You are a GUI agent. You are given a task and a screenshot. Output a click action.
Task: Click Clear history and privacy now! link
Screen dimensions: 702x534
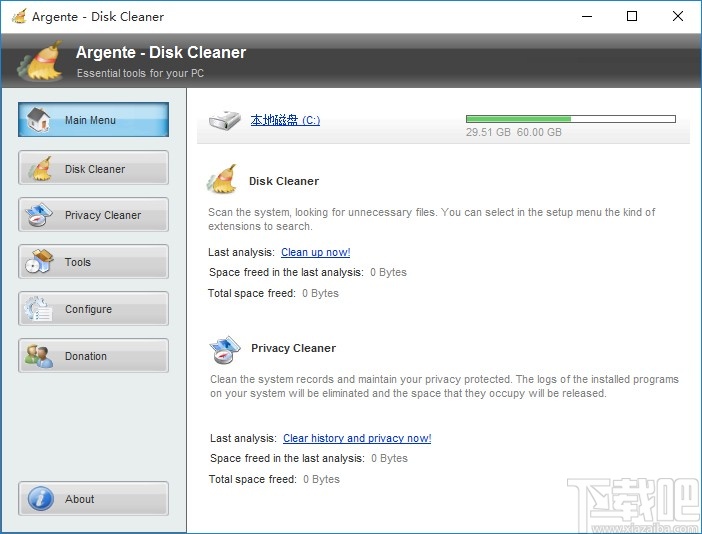pos(357,438)
